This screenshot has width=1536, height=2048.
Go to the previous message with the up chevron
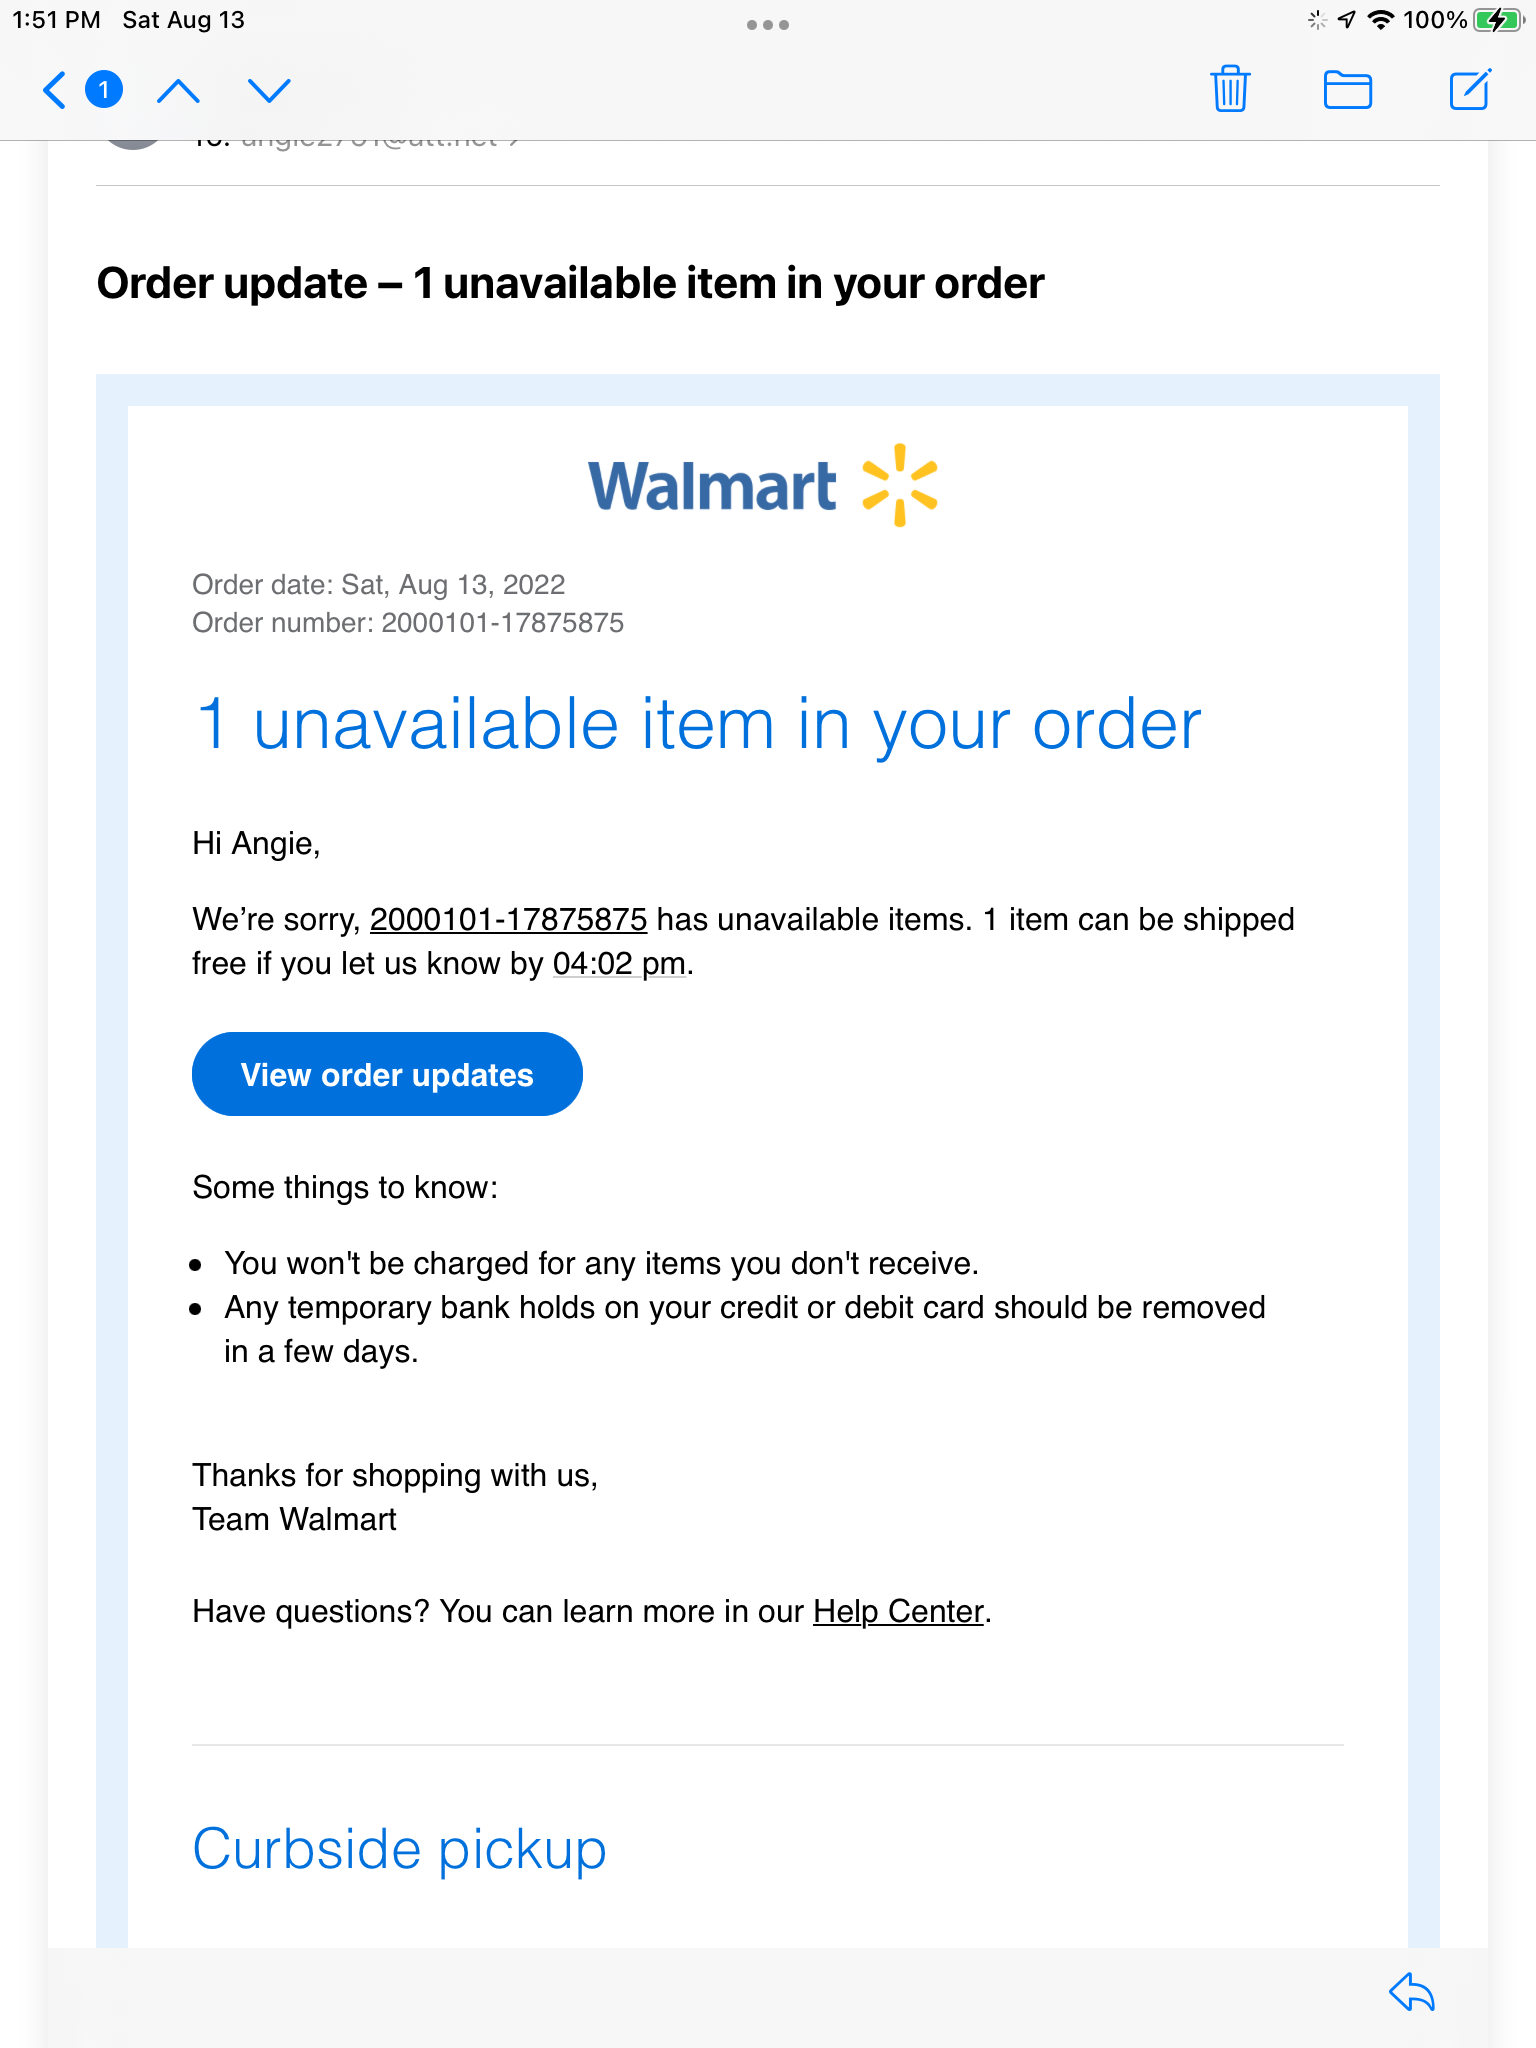coord(180,90)
